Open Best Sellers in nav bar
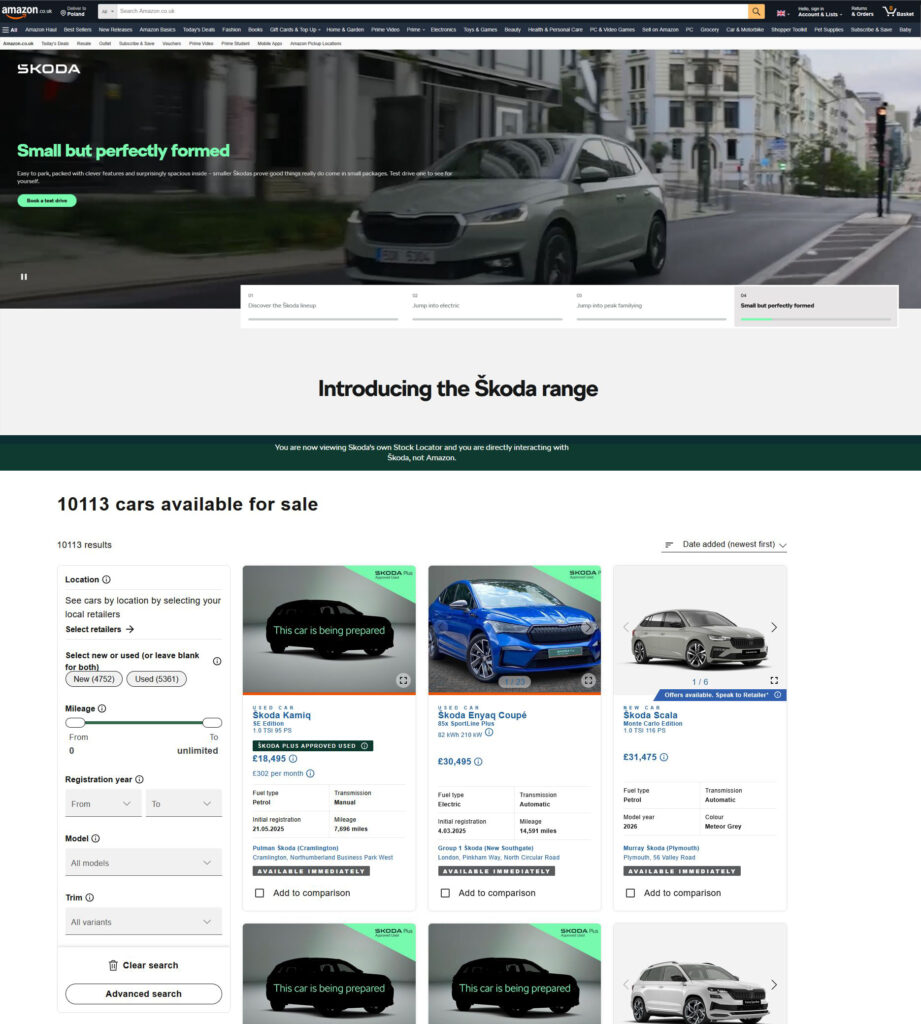This screenshot has height=1024, width=921. [x=78, y=29]
